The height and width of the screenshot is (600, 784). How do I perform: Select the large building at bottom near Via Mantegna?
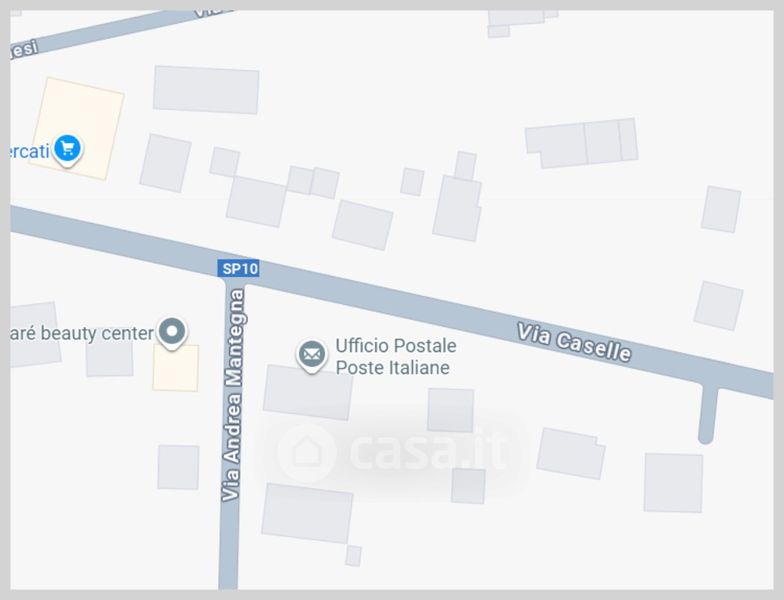tap(307, 514)
